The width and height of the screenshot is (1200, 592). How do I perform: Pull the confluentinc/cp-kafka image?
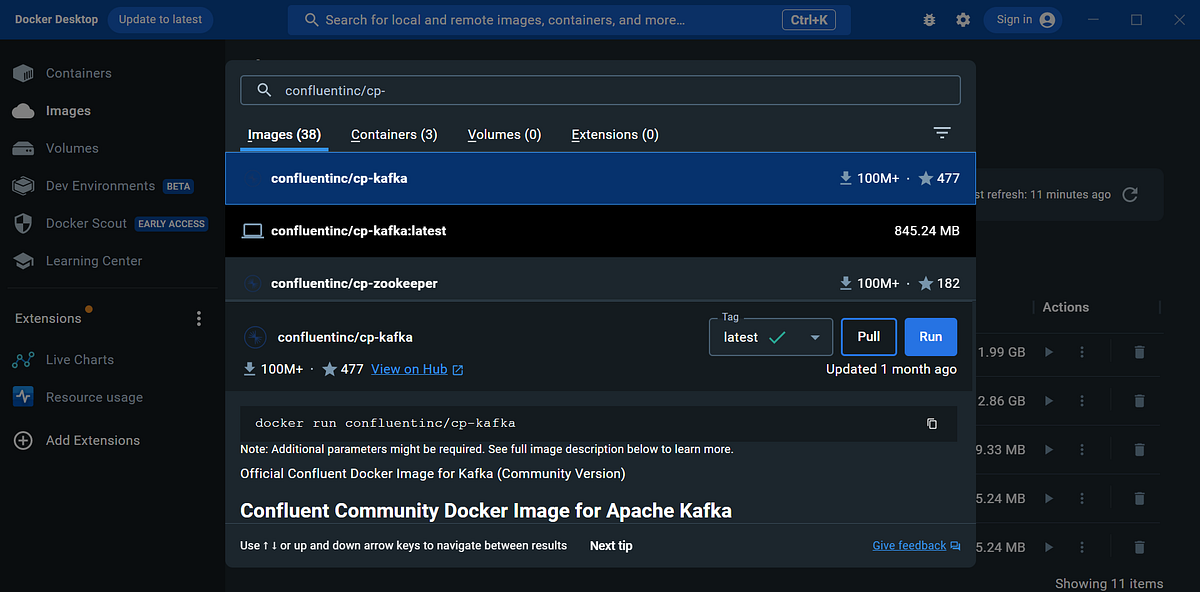tap(868, 337)
